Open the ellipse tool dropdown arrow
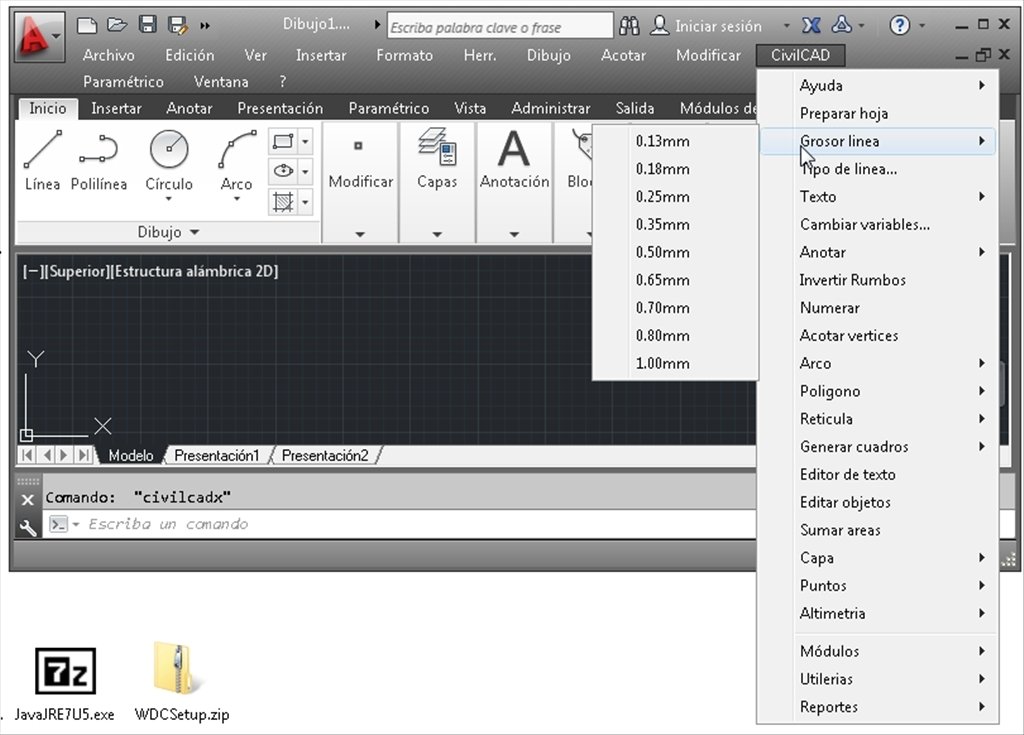The width and height of the screenshot is (1024, 735). [x=305, y=171]
